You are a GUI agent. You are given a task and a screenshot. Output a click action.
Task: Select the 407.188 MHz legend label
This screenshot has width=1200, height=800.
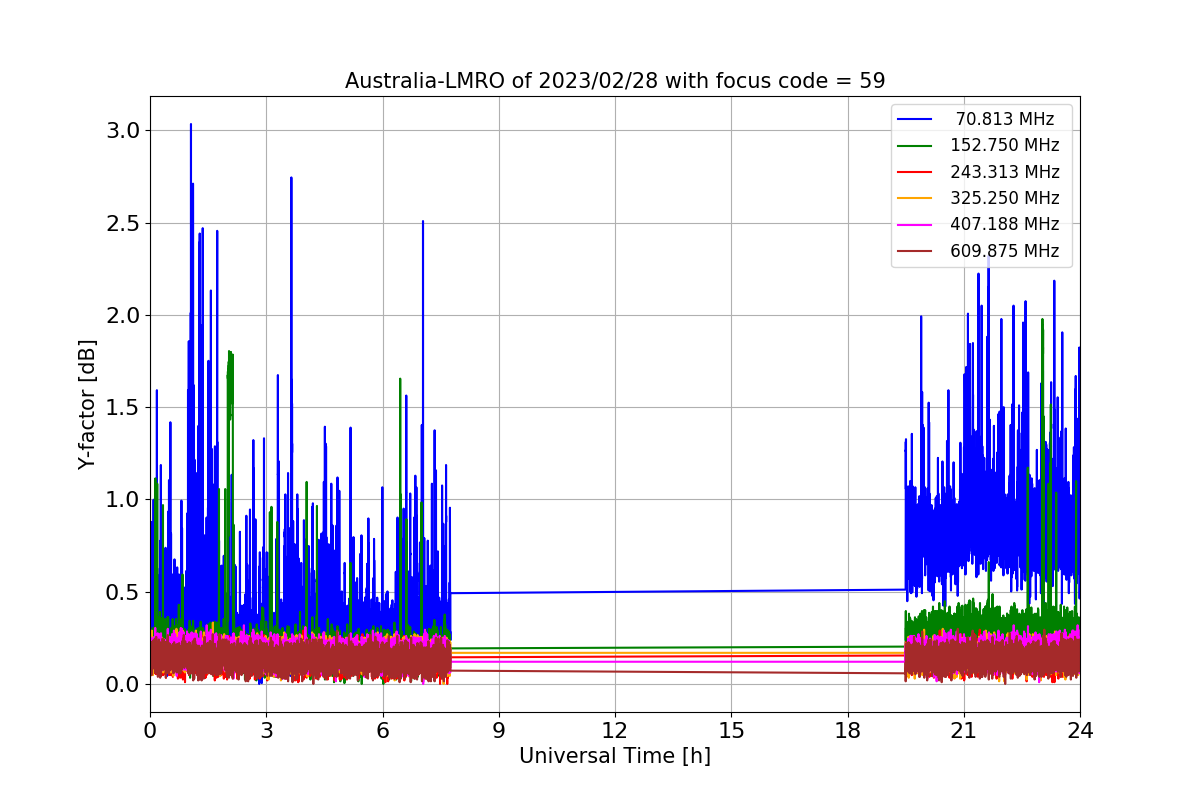(x=1005, y=225)
